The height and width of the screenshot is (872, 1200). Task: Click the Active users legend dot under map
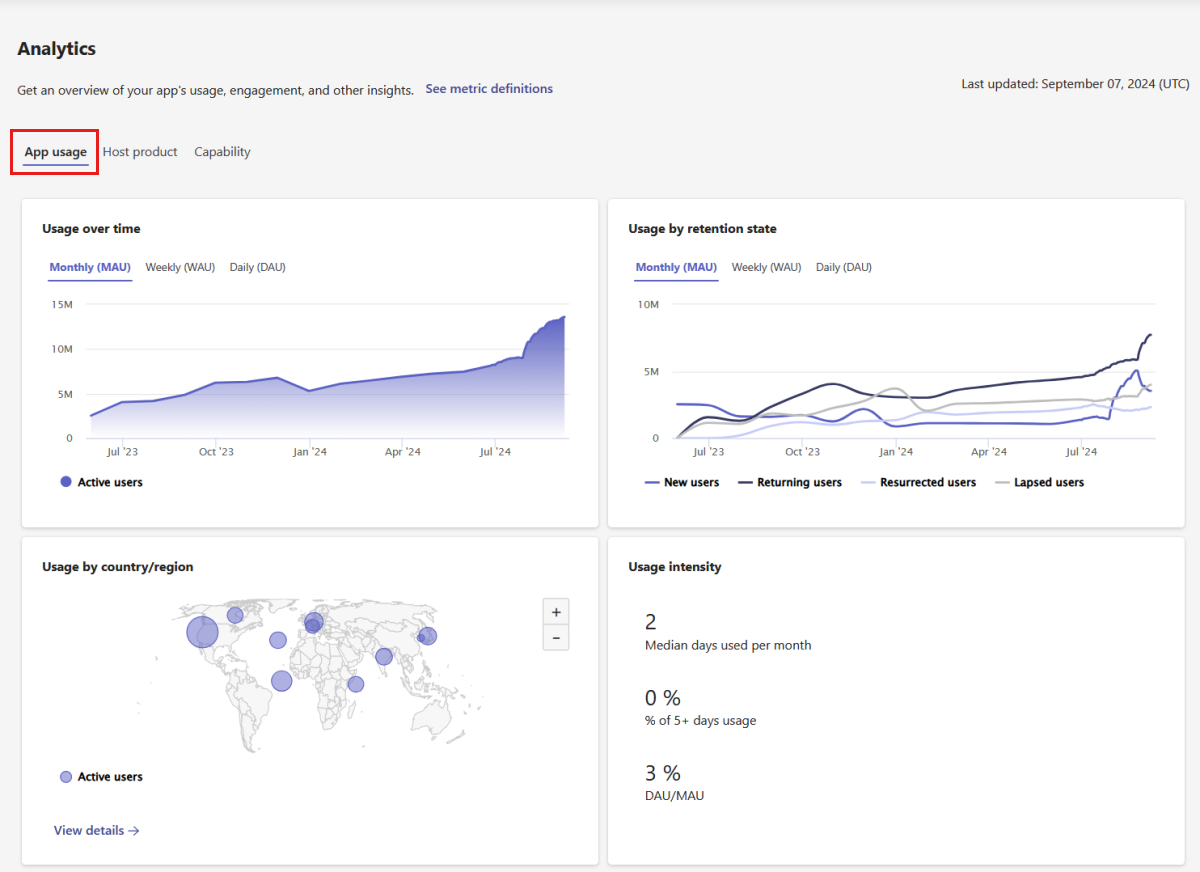coord(66,777)
